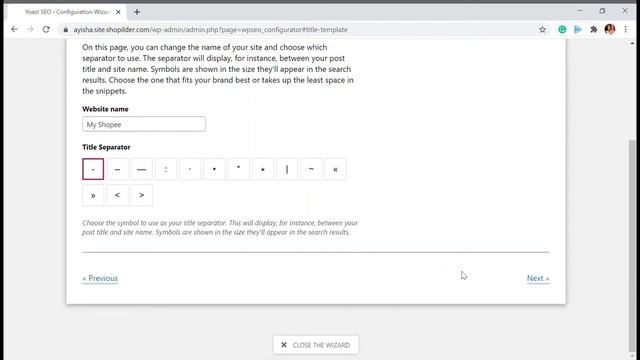The width and height of the screenshot is (640, 360).
Task: Open the Chrome three-dot menu
Action: 625,29
